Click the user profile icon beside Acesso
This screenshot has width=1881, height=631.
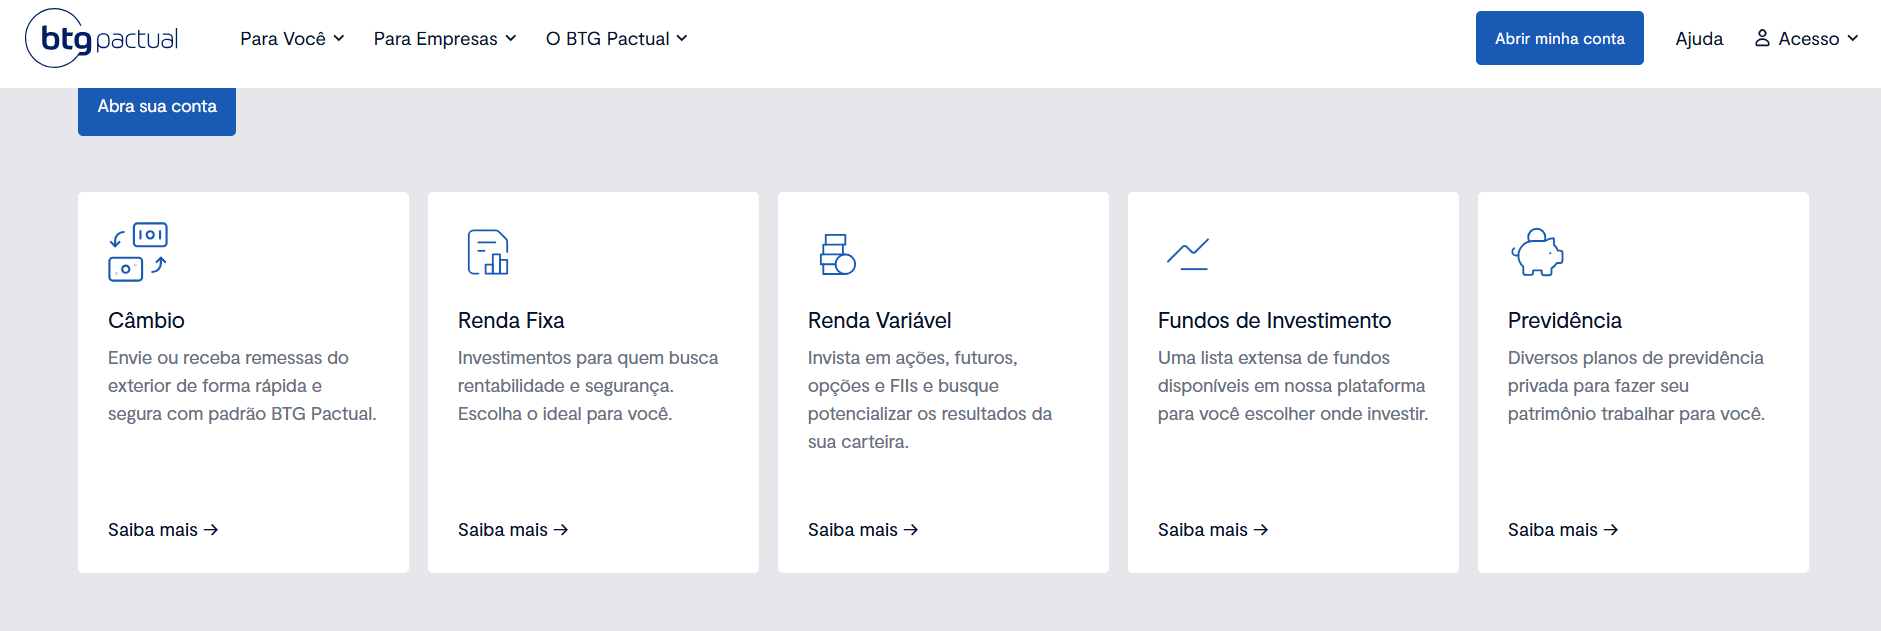click(1762, 38)
